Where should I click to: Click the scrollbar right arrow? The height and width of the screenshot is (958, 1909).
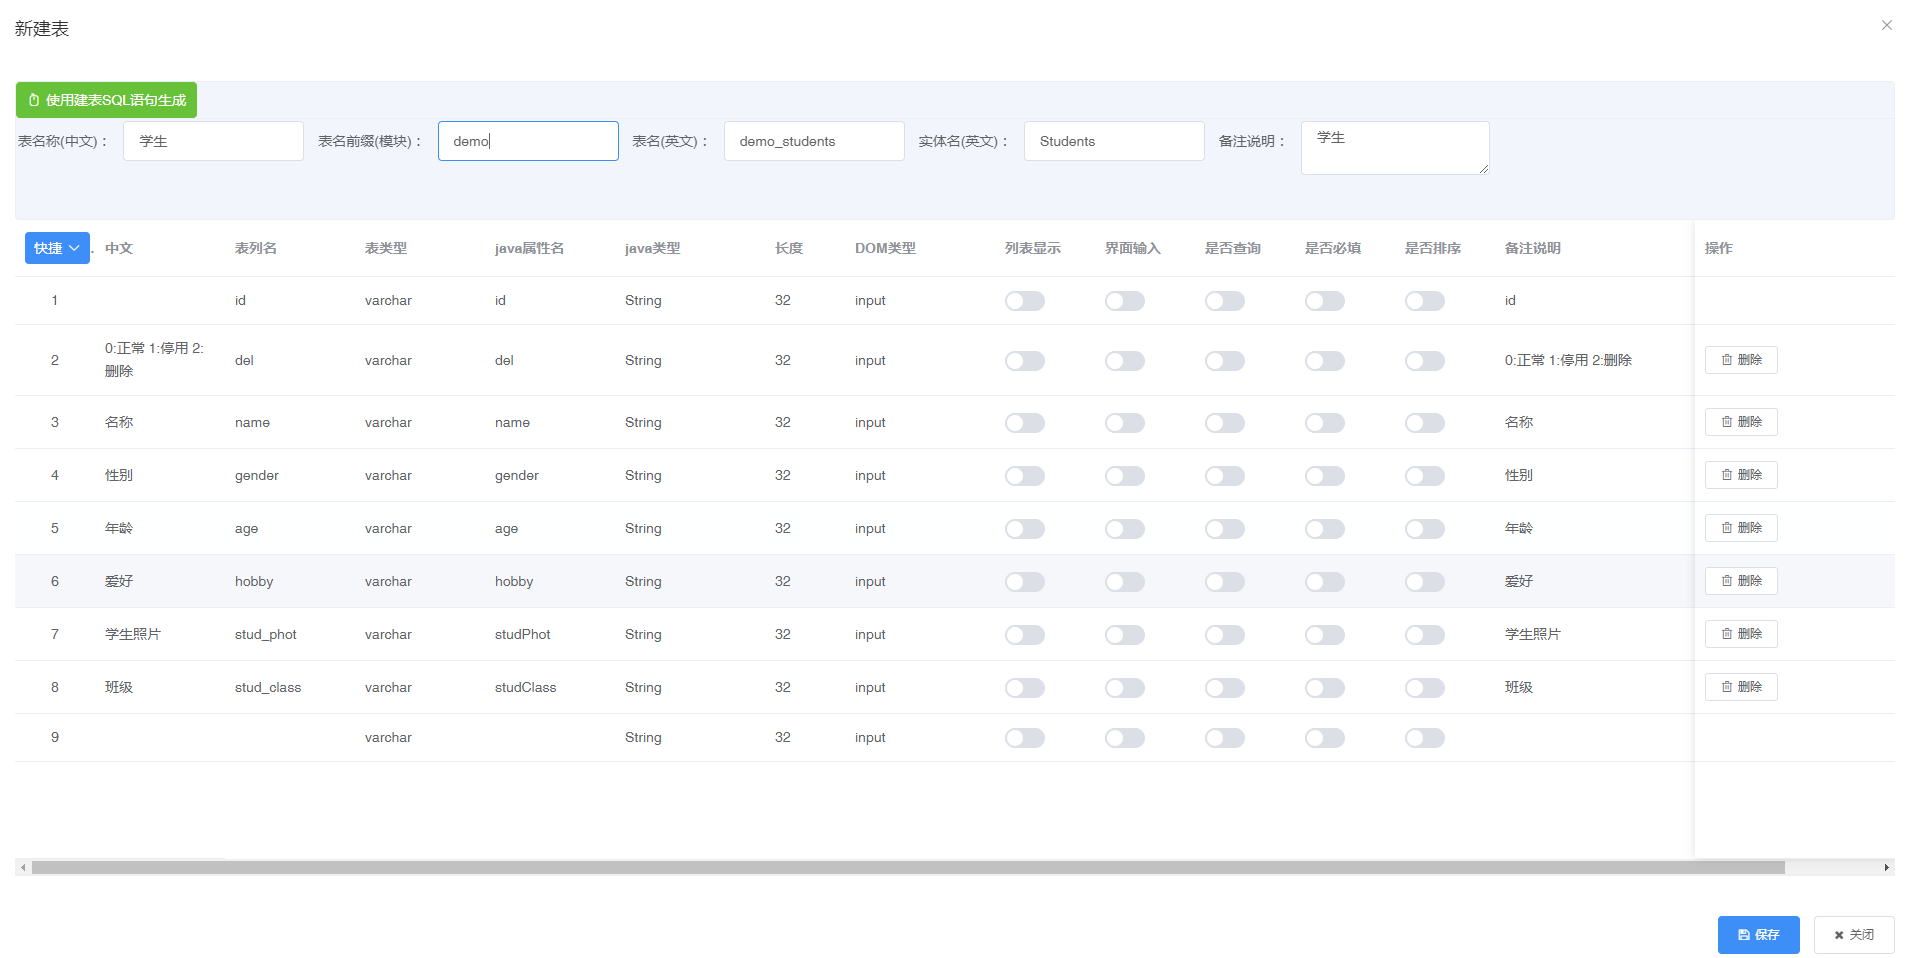tap(1887, 867)
